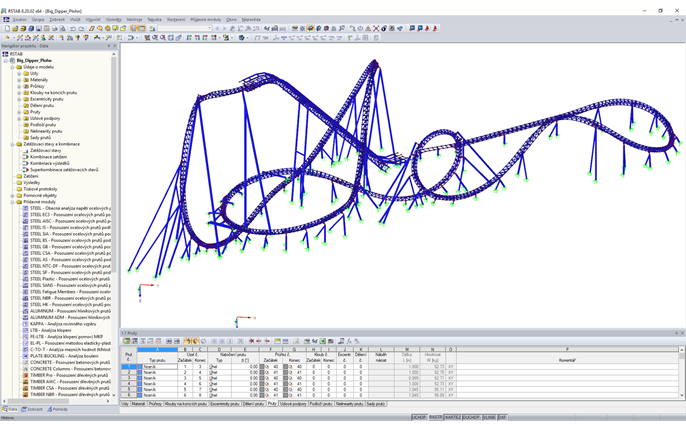Image resolution: width=686 pixels, height=429 pixels.
Task: Click the blue globe view icon in second toolbar
Action: pyautogui.click(x=241, y=38)
